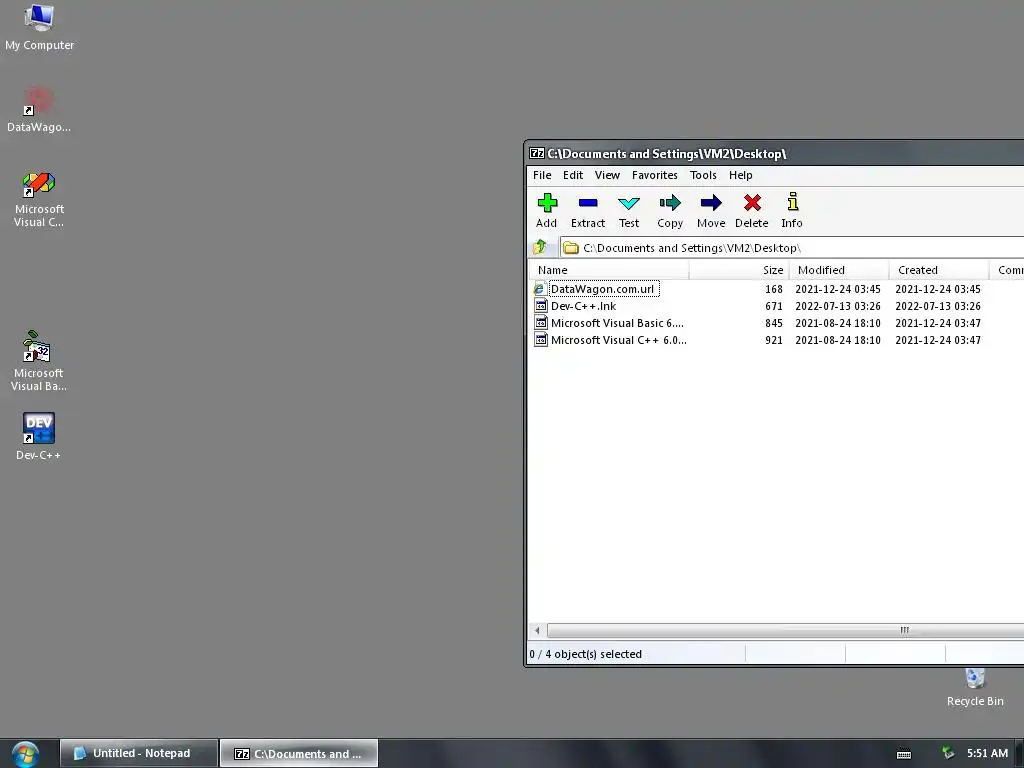Click Microsoft Visual Basic 6.... file name
This screenshot has height=768, width=1024.
[x=617, y=323]
